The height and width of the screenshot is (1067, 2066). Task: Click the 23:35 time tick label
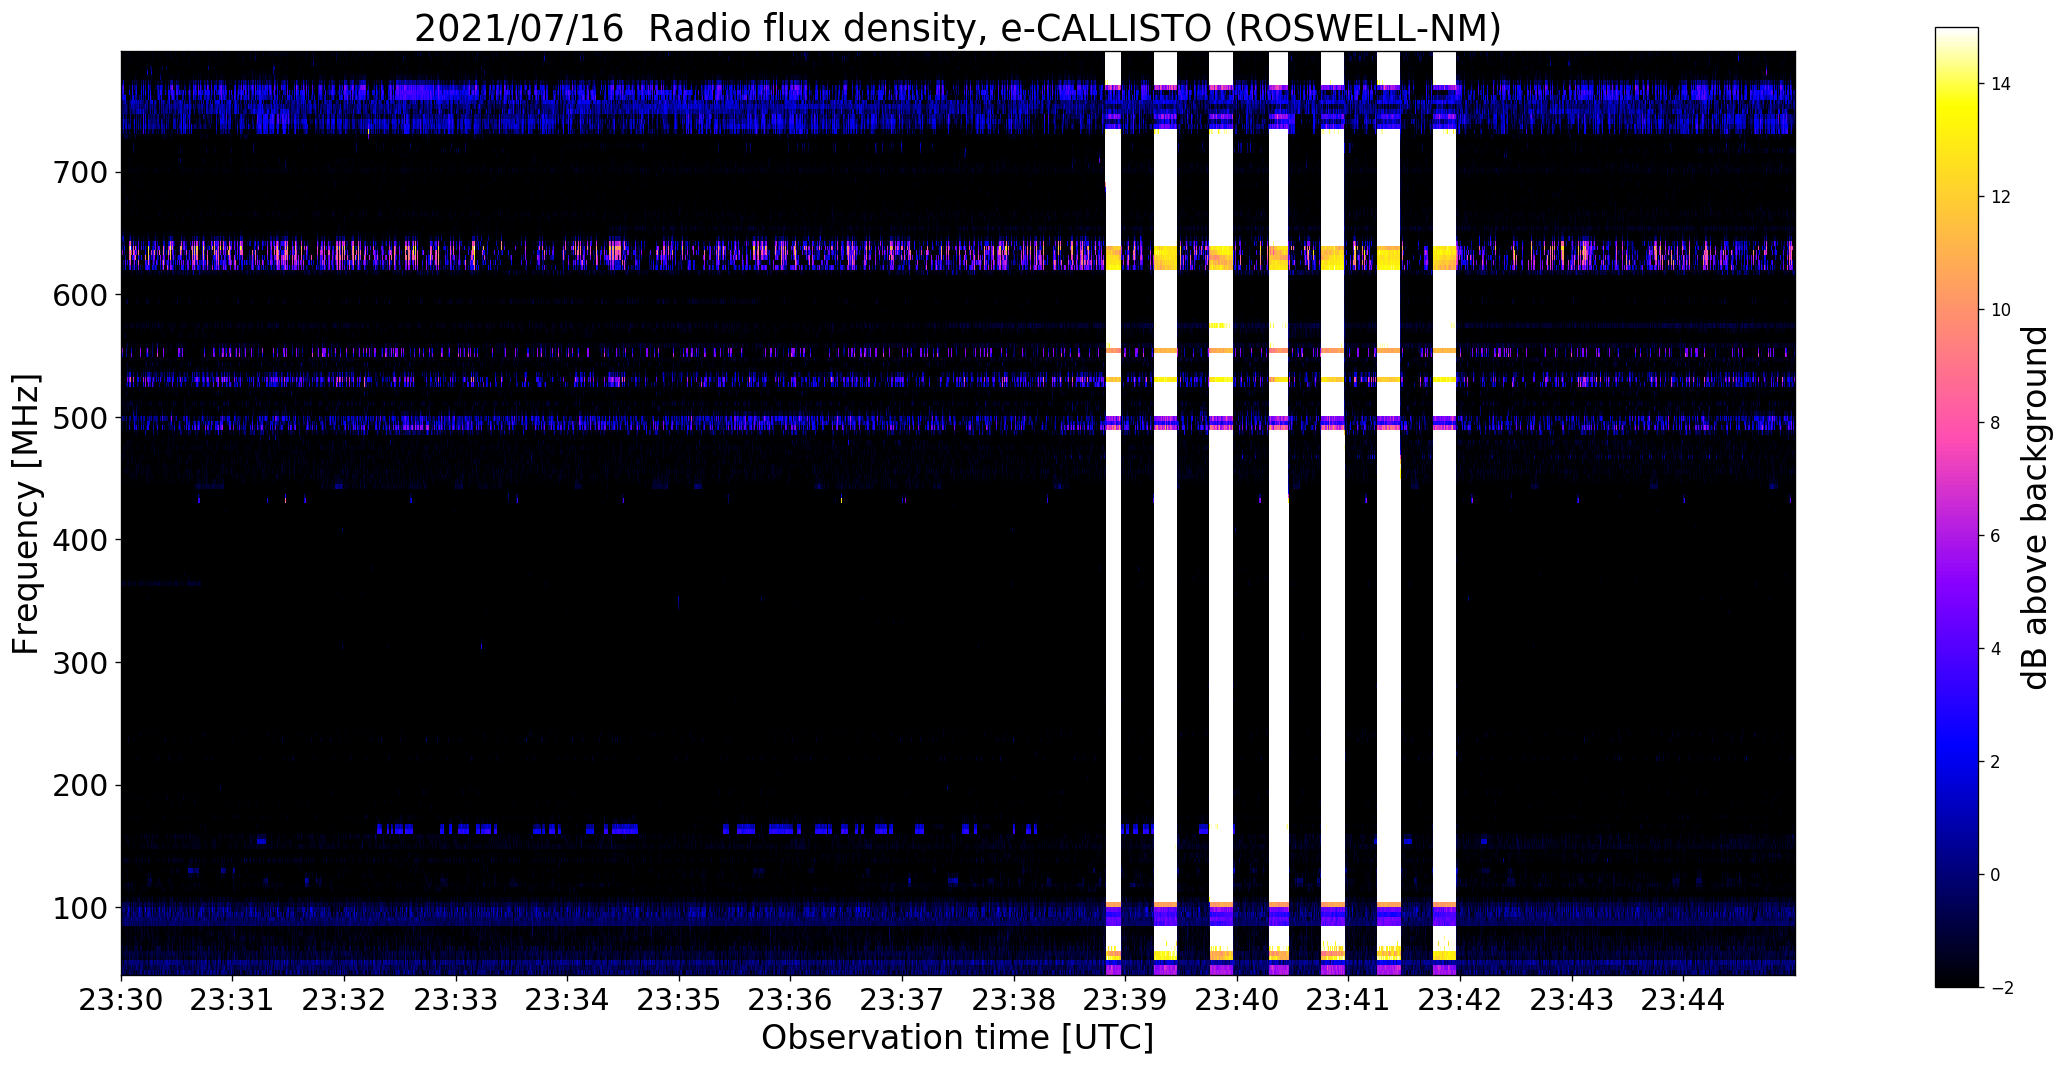click(679, 1000)
